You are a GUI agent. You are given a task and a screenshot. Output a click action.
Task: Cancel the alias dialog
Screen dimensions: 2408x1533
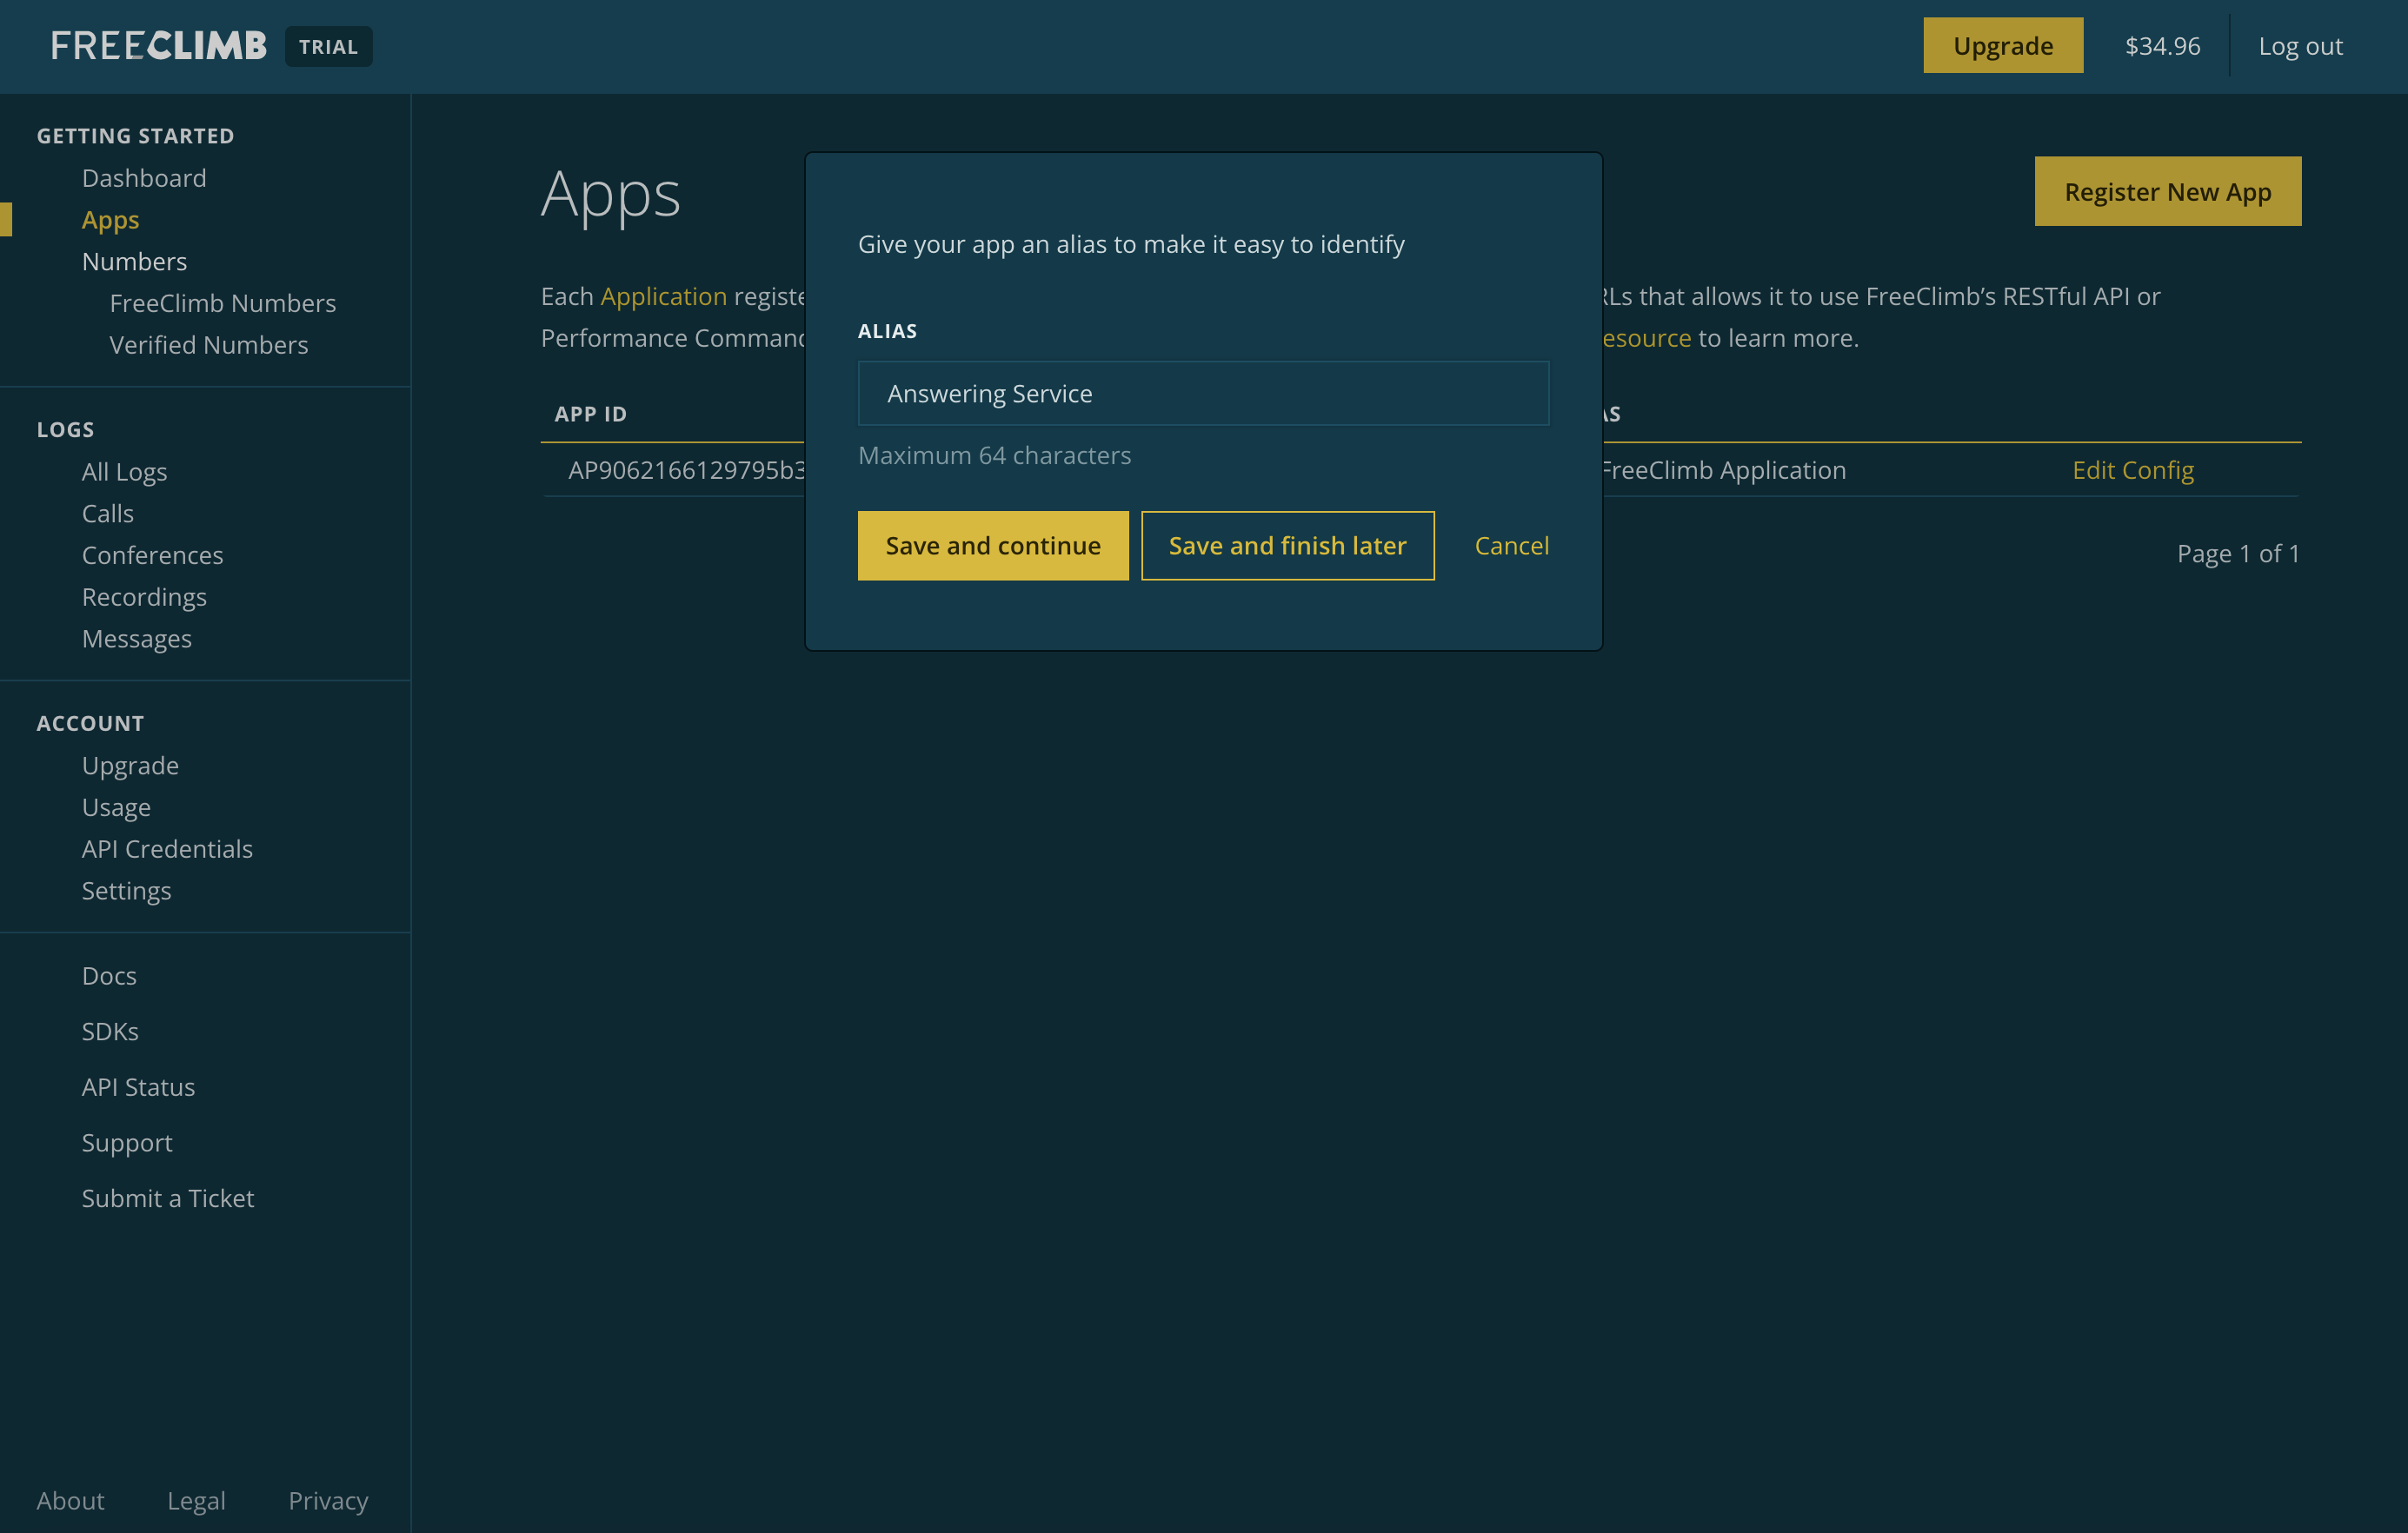coord(1511,545)
